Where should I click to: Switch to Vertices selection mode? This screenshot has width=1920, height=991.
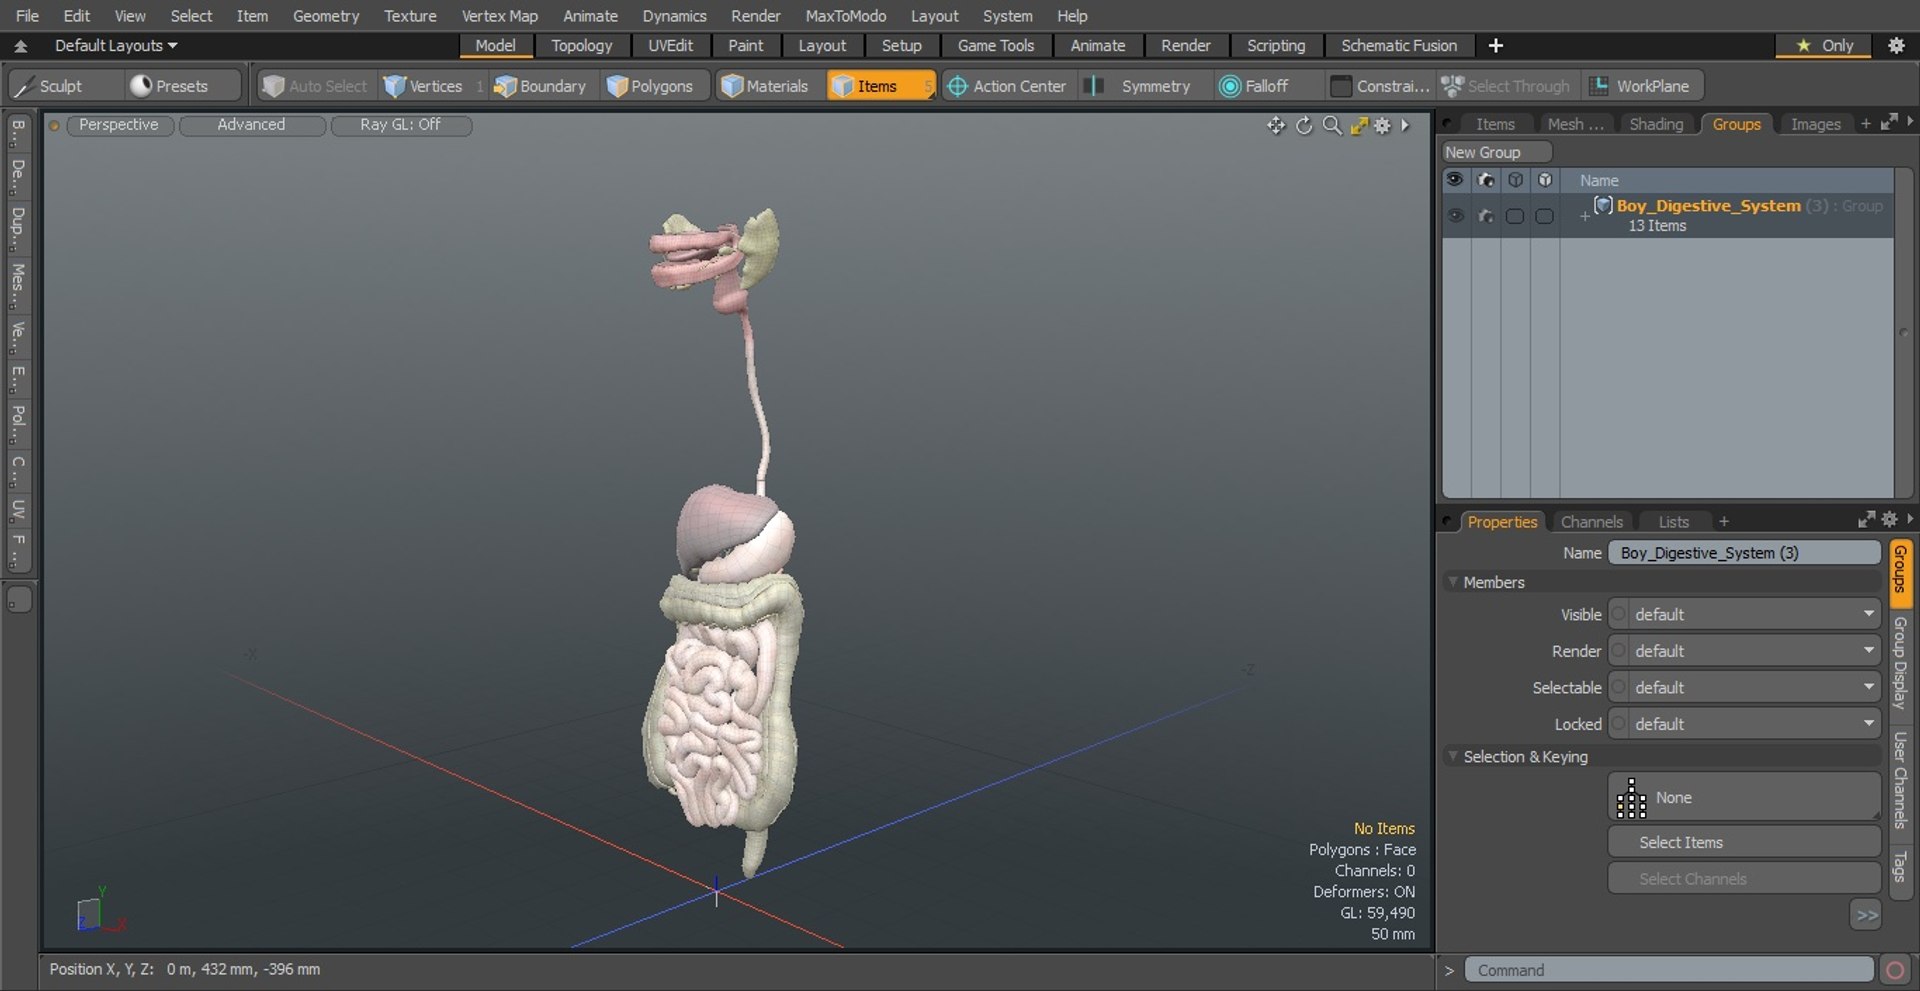tap(424, 86)
